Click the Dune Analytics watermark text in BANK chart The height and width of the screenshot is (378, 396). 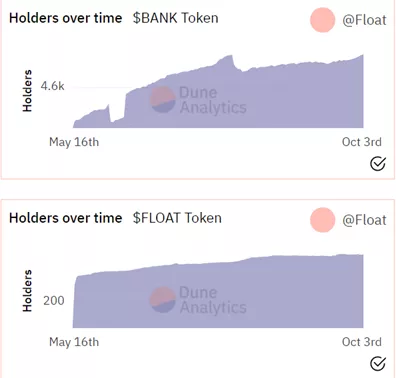(213, 100)
